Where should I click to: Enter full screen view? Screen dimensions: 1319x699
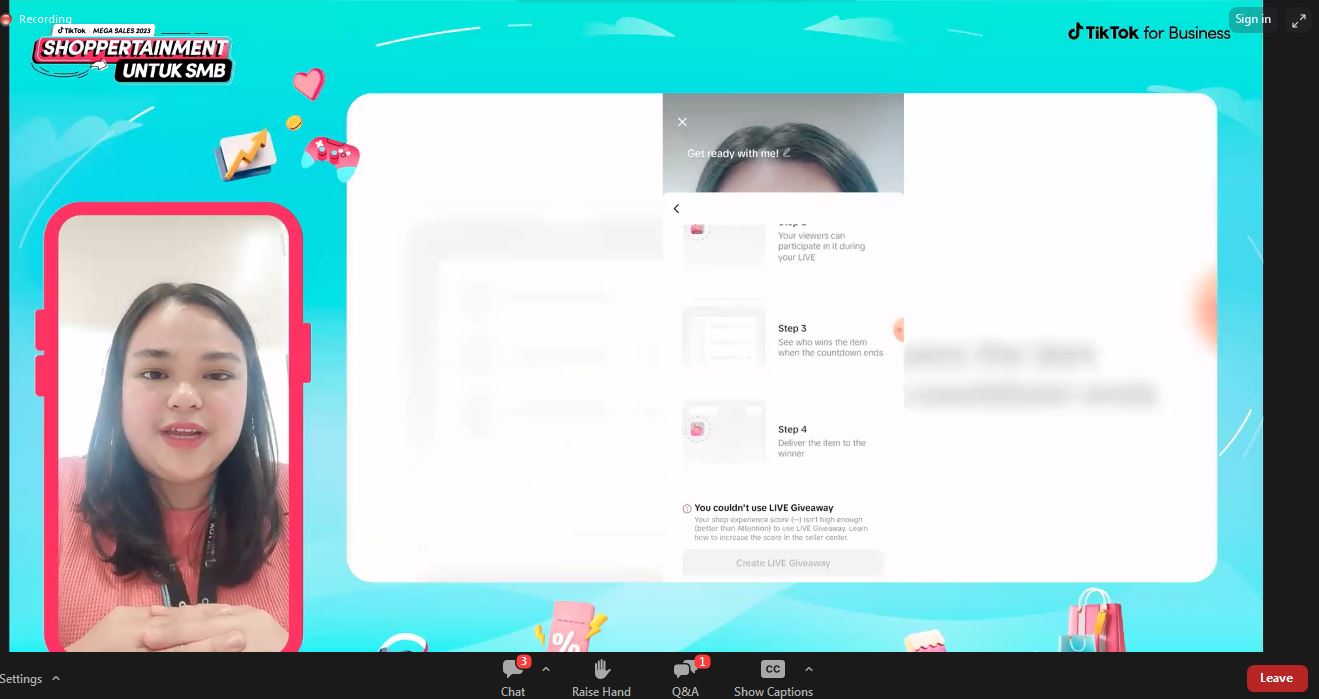click(1299, 19)
